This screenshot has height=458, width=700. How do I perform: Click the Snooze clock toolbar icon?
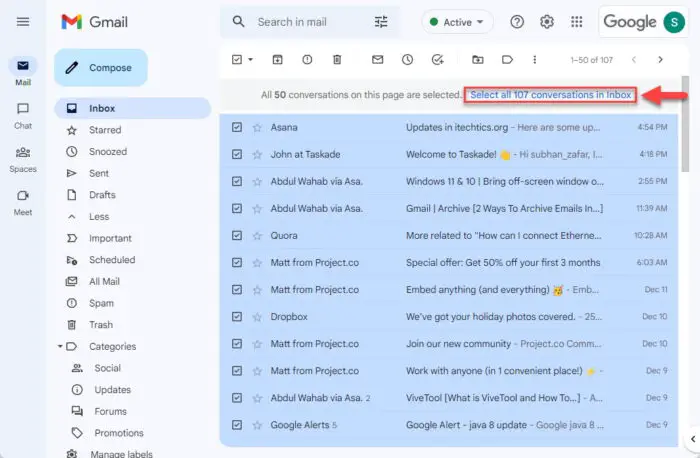(x=408, y=60)
